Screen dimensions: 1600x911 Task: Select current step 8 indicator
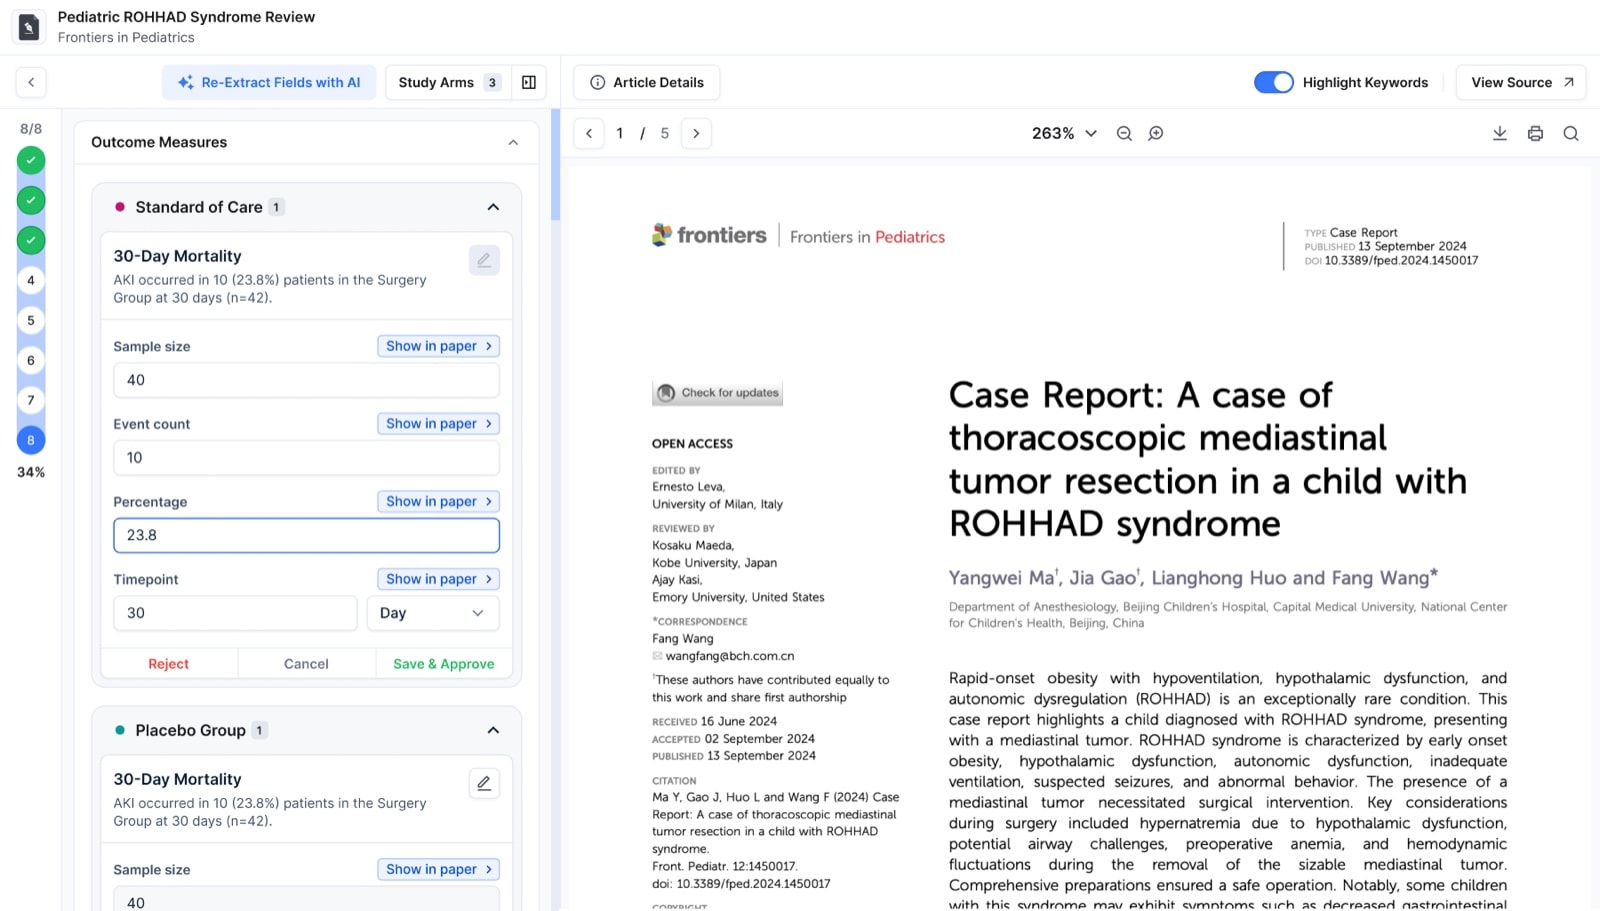click(31, 440)
